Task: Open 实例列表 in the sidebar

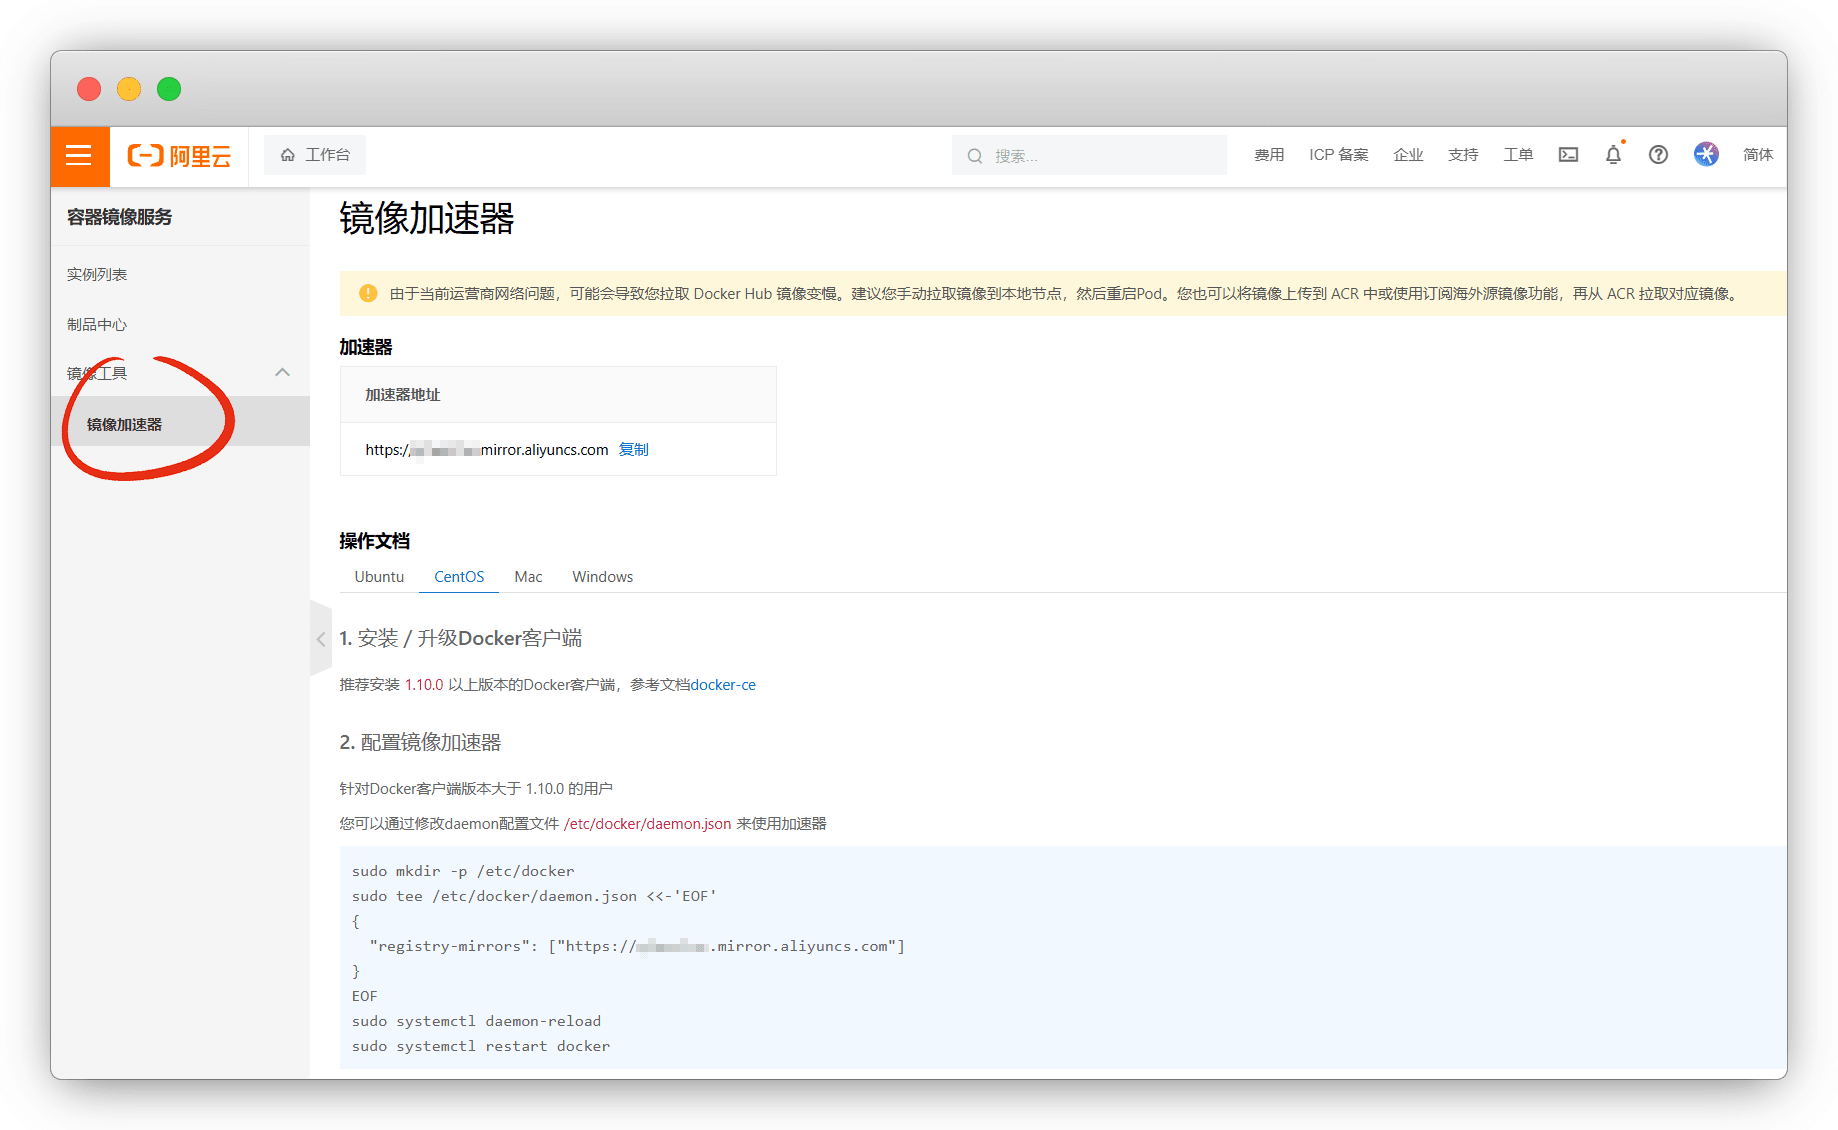Action: coord(97,275)
